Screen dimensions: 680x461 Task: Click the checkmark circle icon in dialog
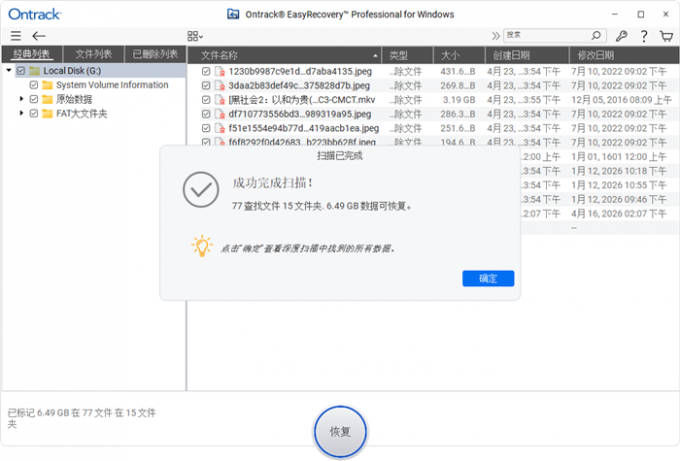(200, 190)
